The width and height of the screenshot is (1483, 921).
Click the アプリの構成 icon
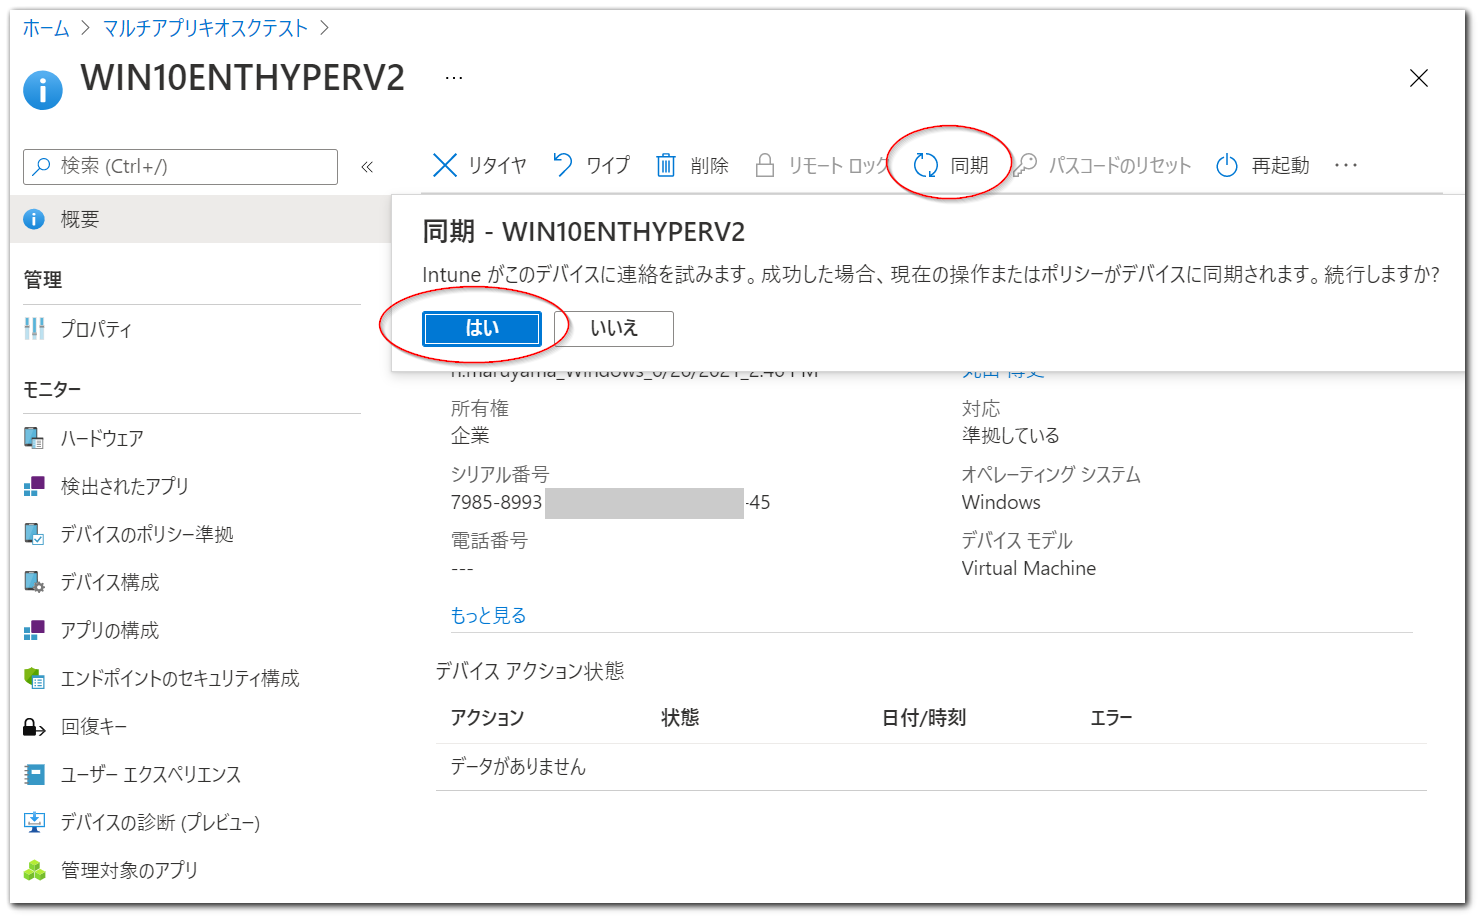click(x=34, y=630)
